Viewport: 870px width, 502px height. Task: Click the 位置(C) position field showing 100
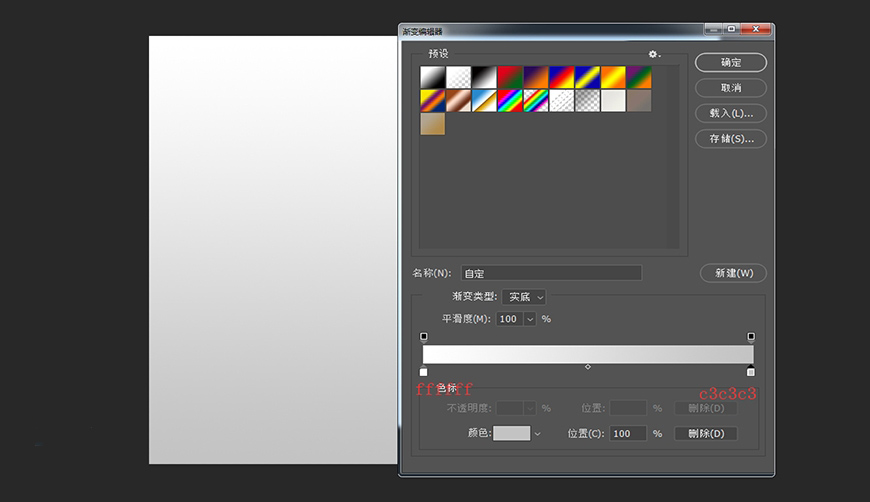628,433
